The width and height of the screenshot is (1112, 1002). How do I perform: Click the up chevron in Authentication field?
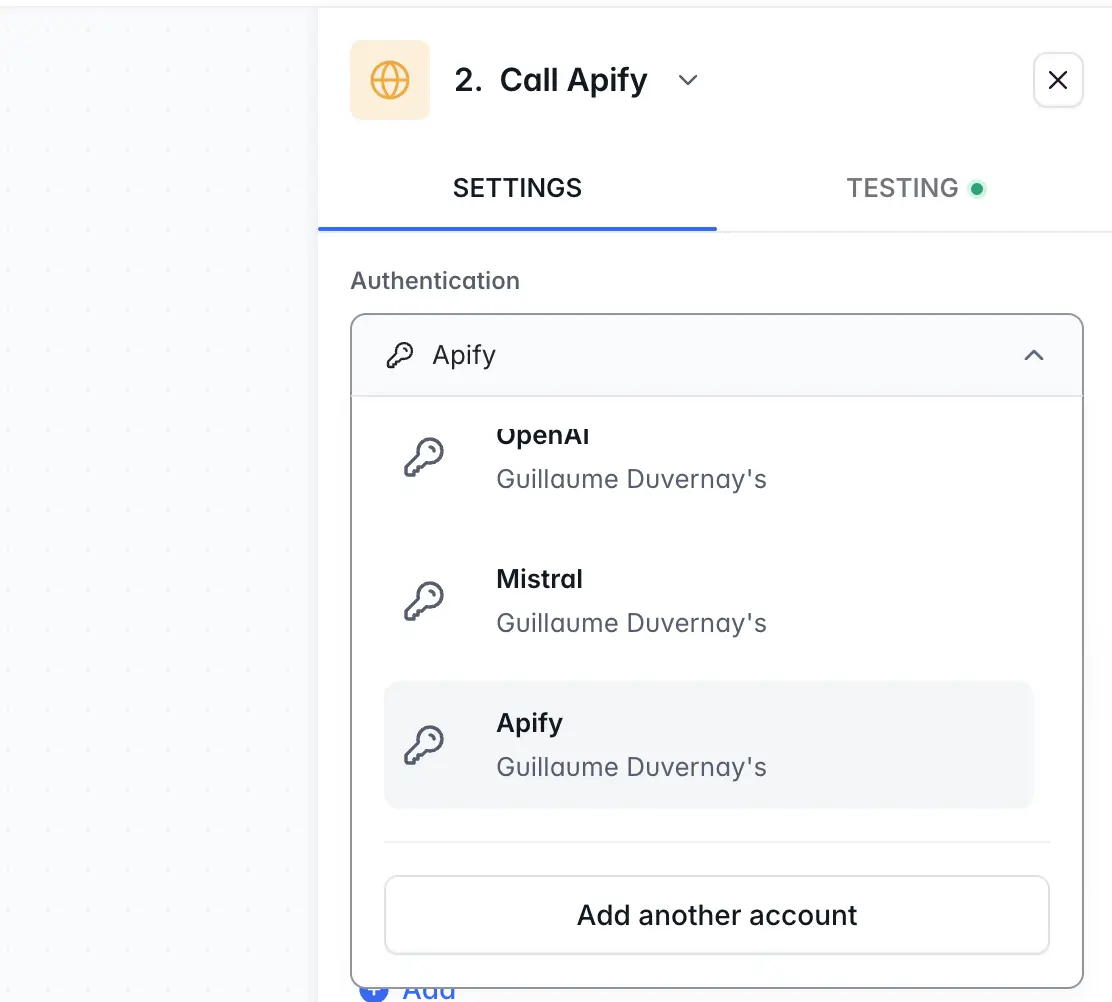[x=1033, y=355]
